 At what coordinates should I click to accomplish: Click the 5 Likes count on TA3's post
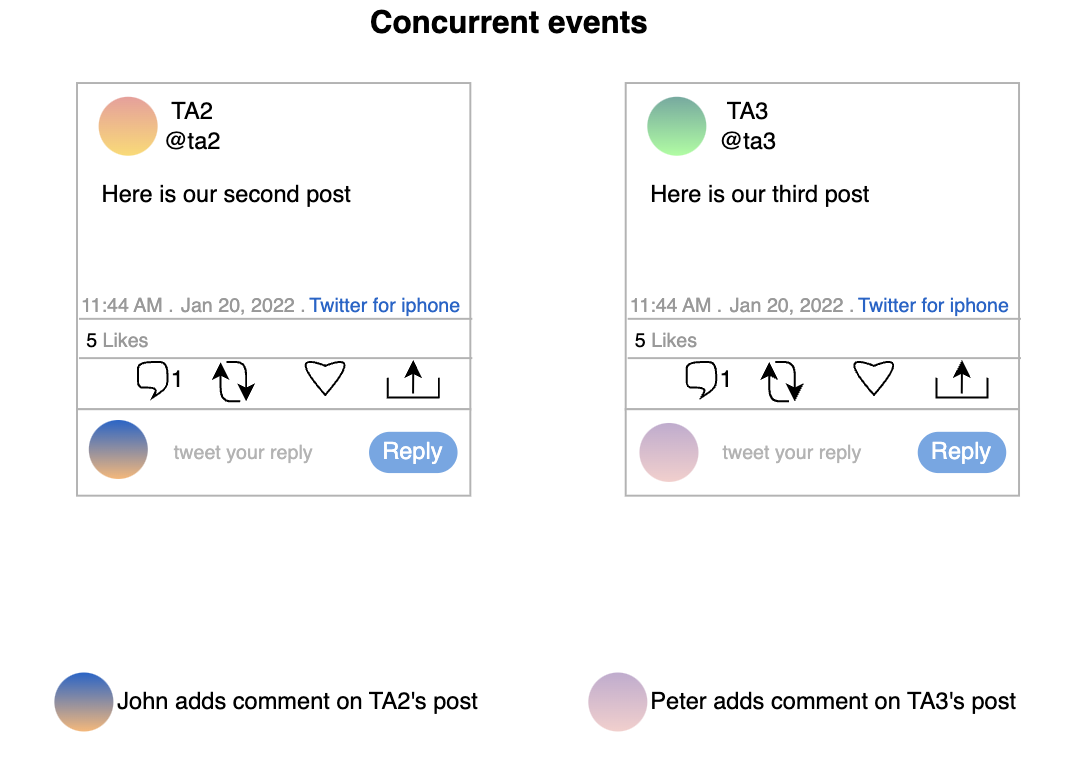(x=665, y=340)
